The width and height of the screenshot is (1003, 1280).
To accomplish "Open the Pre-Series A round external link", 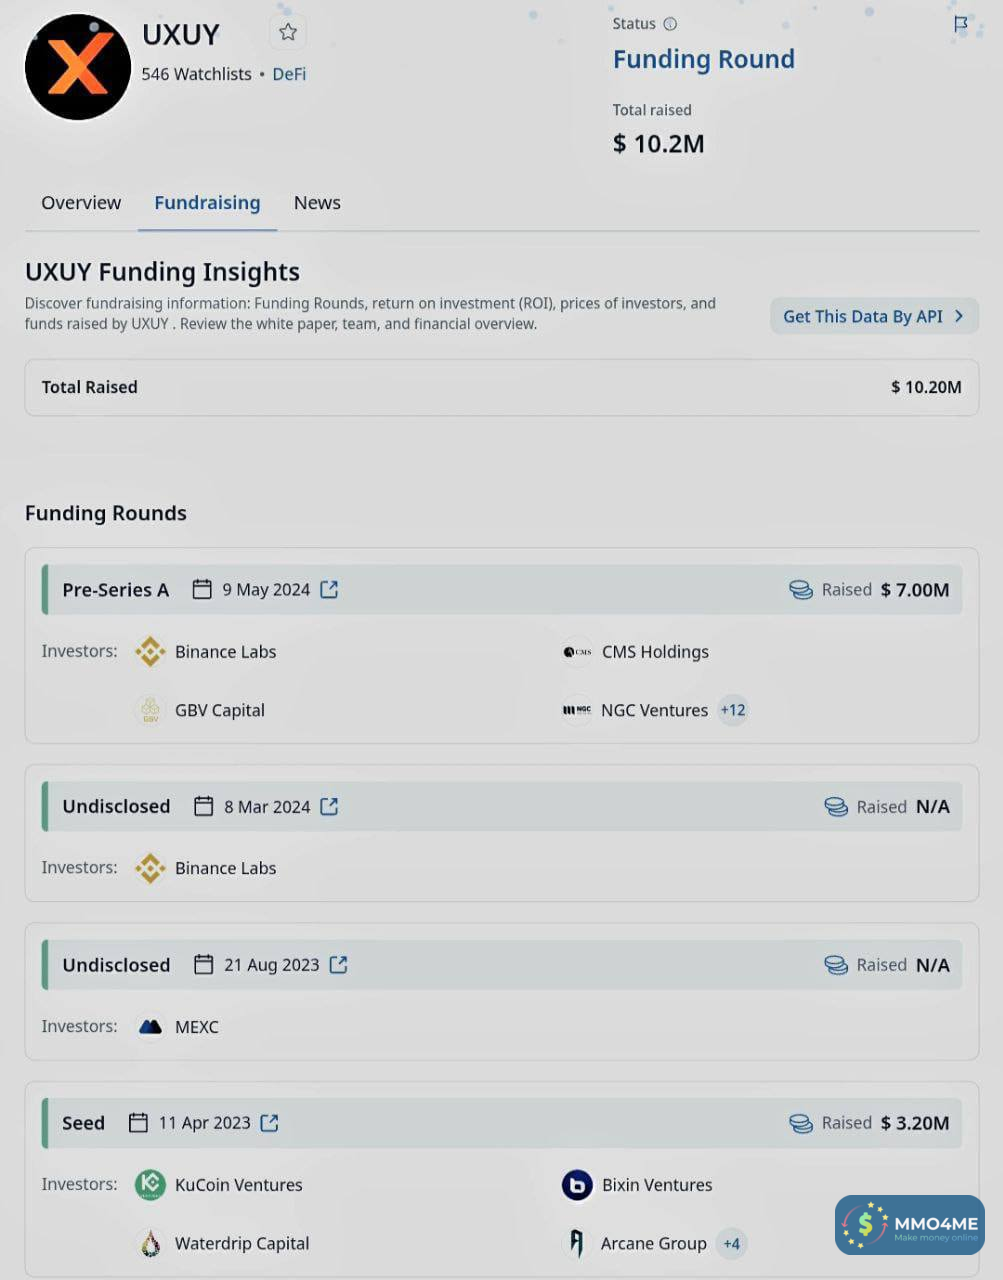I will (329, 590).
